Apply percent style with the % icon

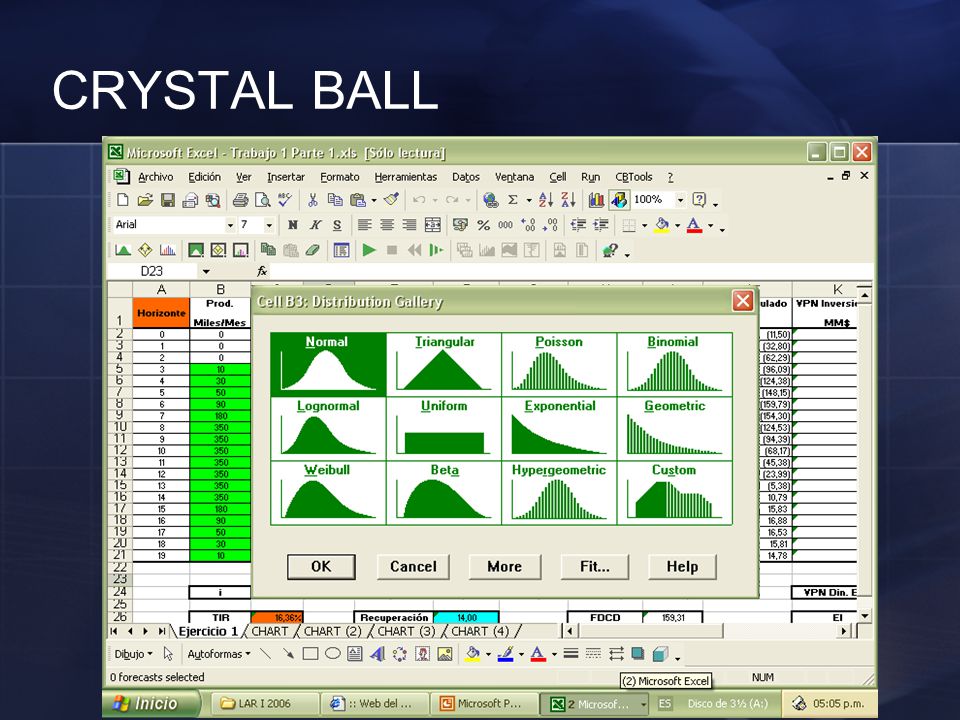pos(484,225)
